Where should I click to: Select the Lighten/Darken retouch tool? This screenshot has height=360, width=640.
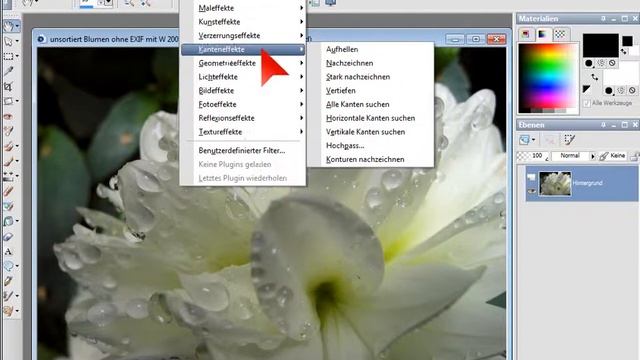[x=8, y=176]
